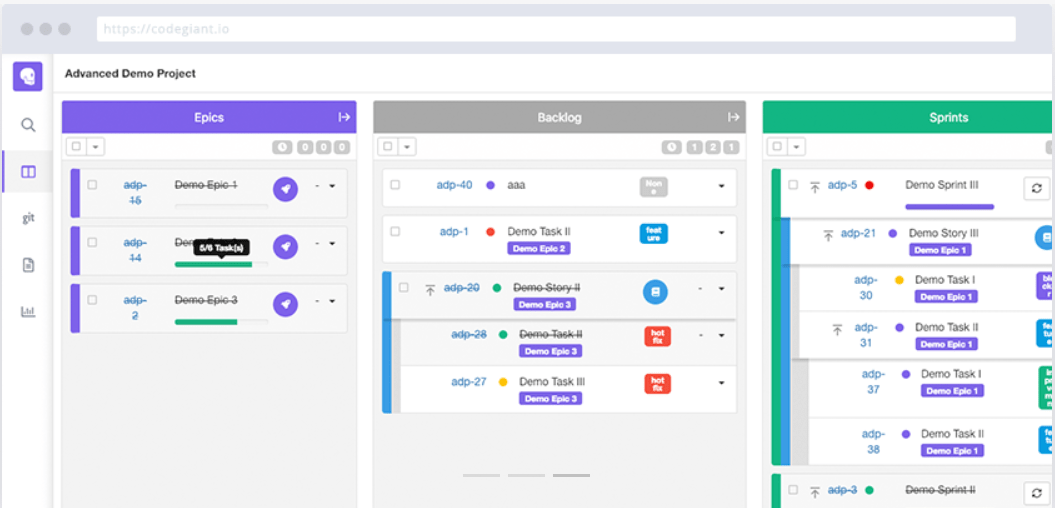Click the browser address bar
The image size is (1055, 508).
[x=556, y=29]
